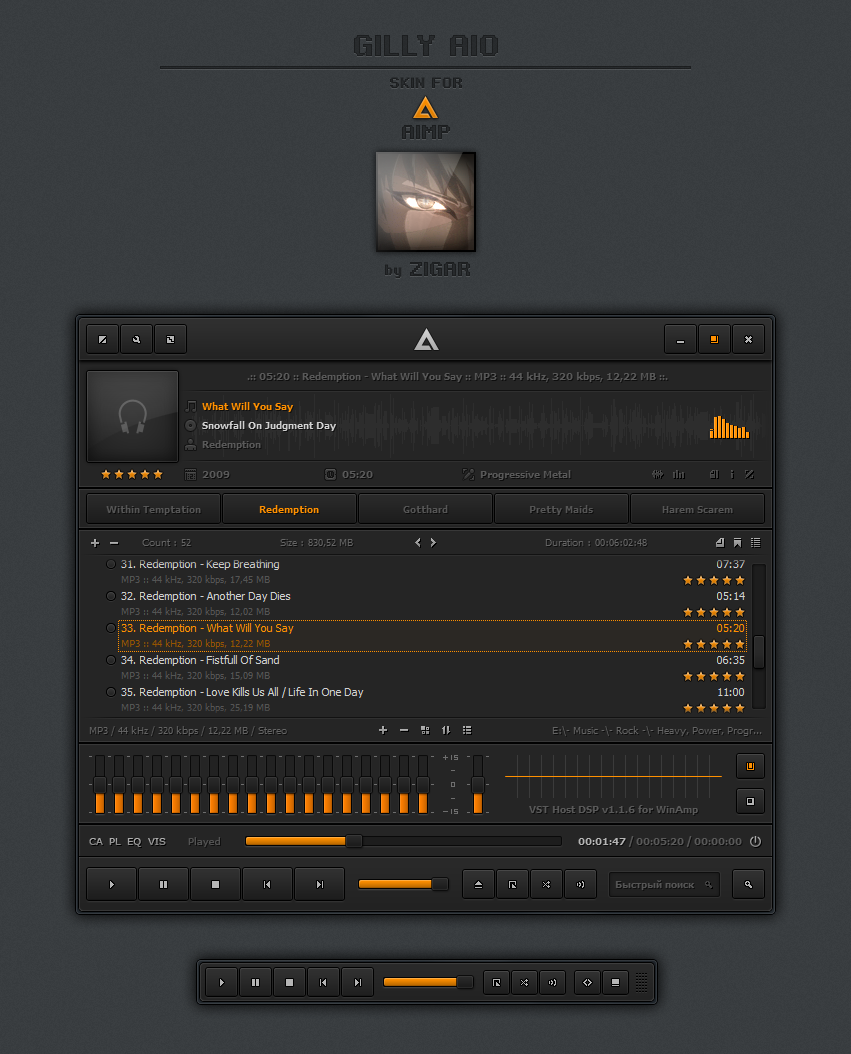Click Play in the main player controls
The width and height of the screenshot is (851, 1054).
pos(112,885)
